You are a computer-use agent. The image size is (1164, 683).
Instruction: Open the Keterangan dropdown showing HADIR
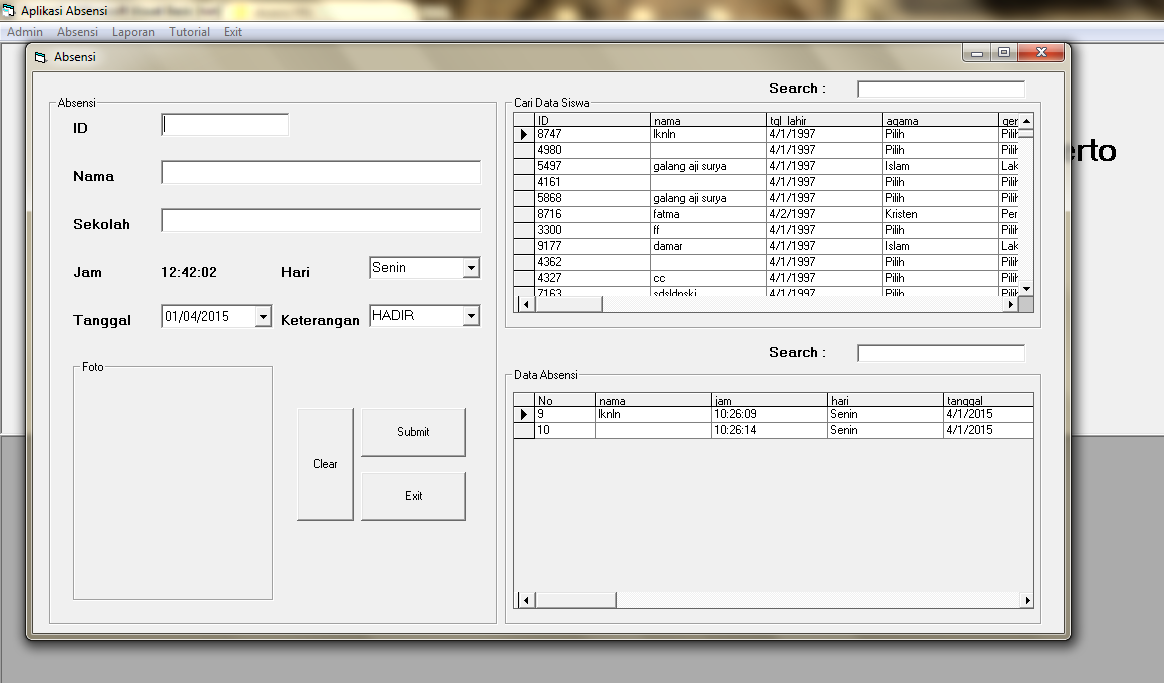click(470, 315)
